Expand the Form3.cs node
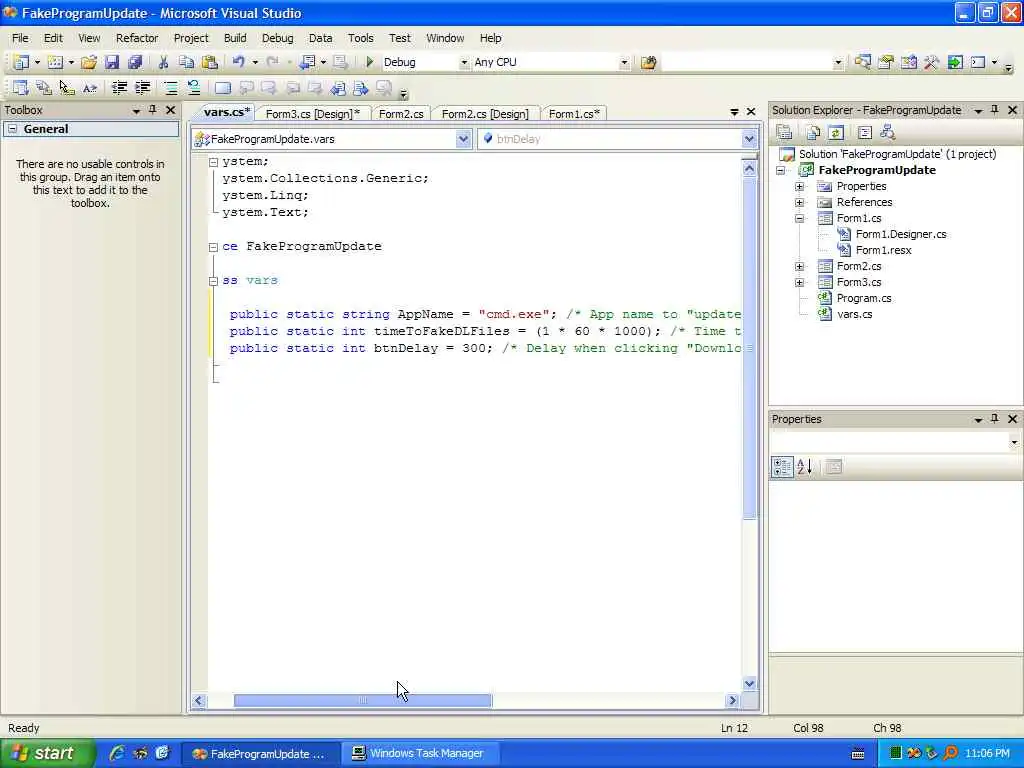 click(799, 282)
